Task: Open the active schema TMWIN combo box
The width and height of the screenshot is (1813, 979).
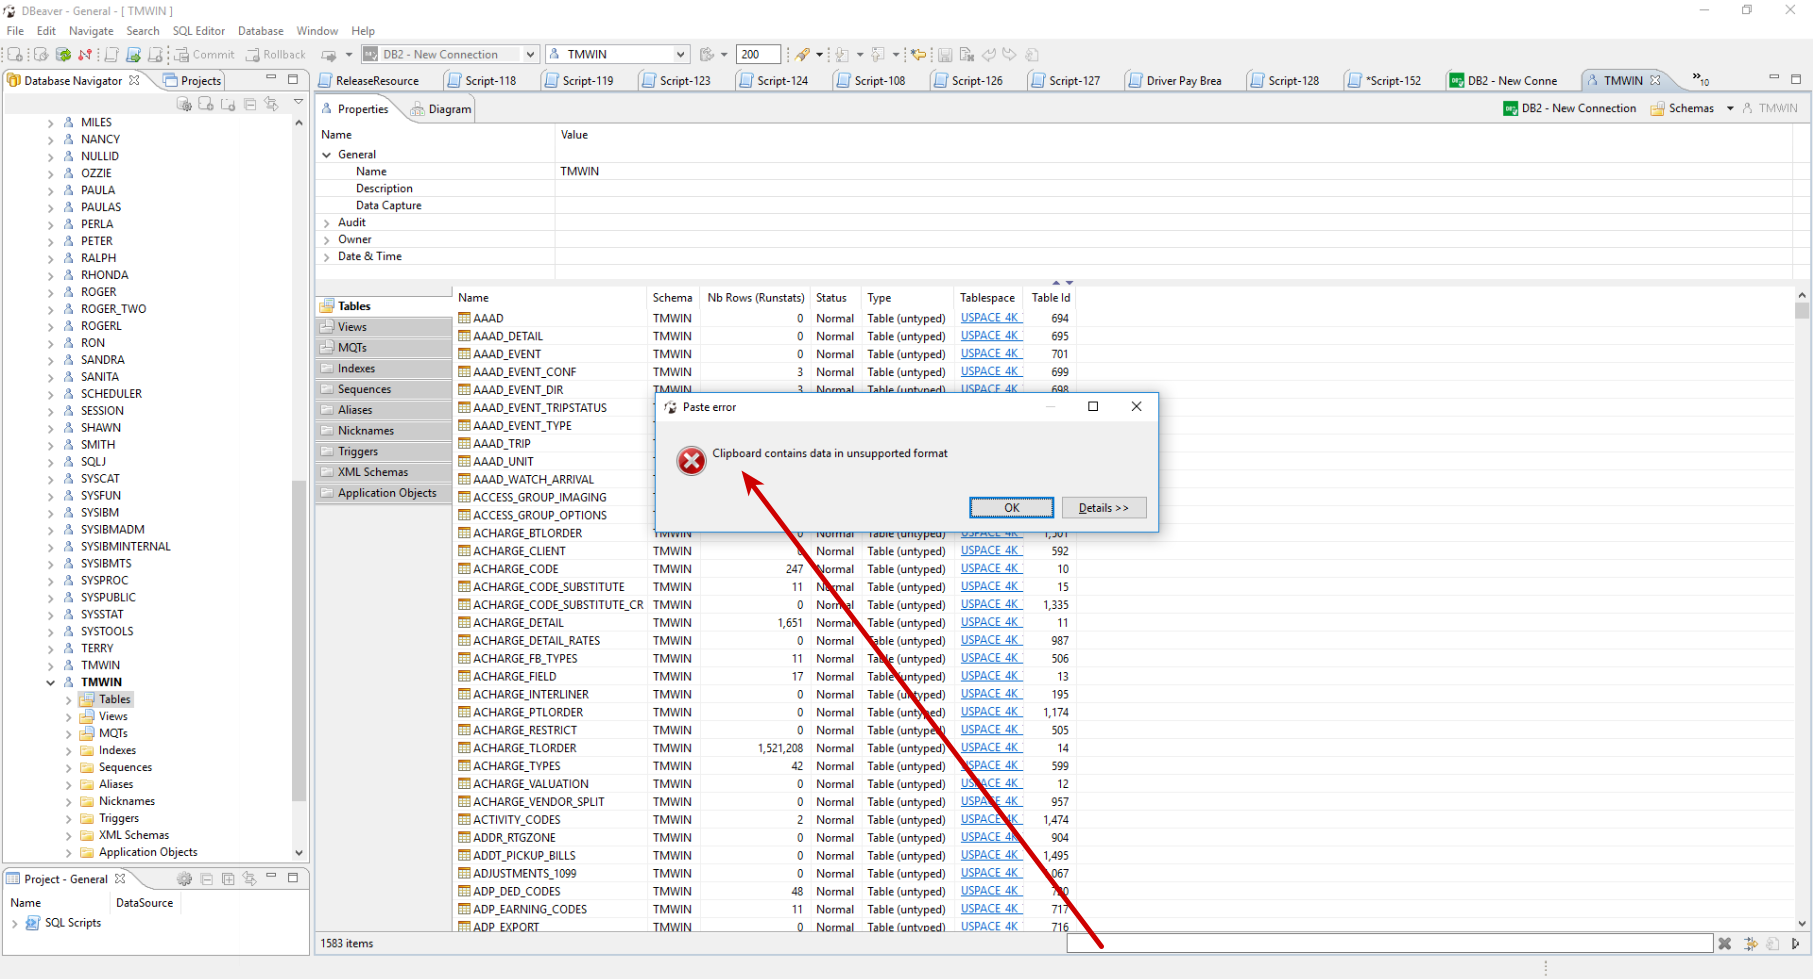Action: [618, 55]
